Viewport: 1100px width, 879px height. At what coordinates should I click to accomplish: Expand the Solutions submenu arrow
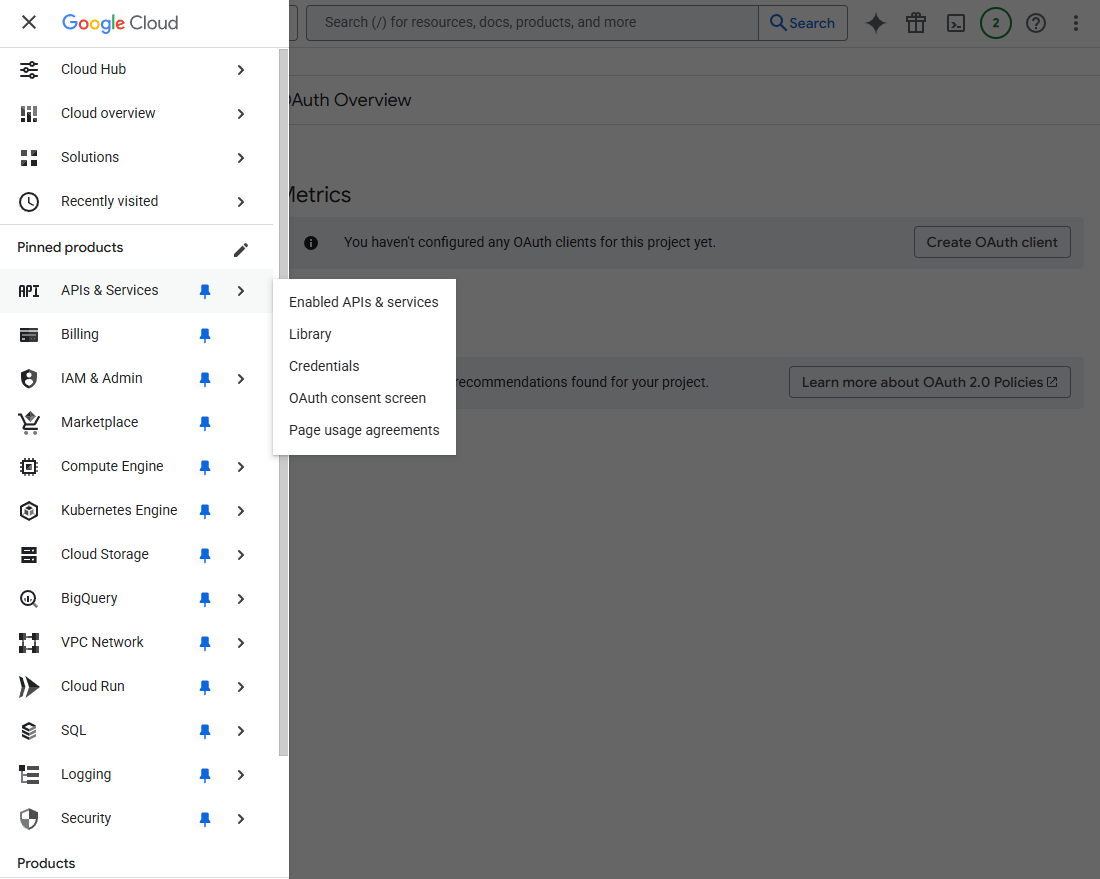[x=241, y=158]
